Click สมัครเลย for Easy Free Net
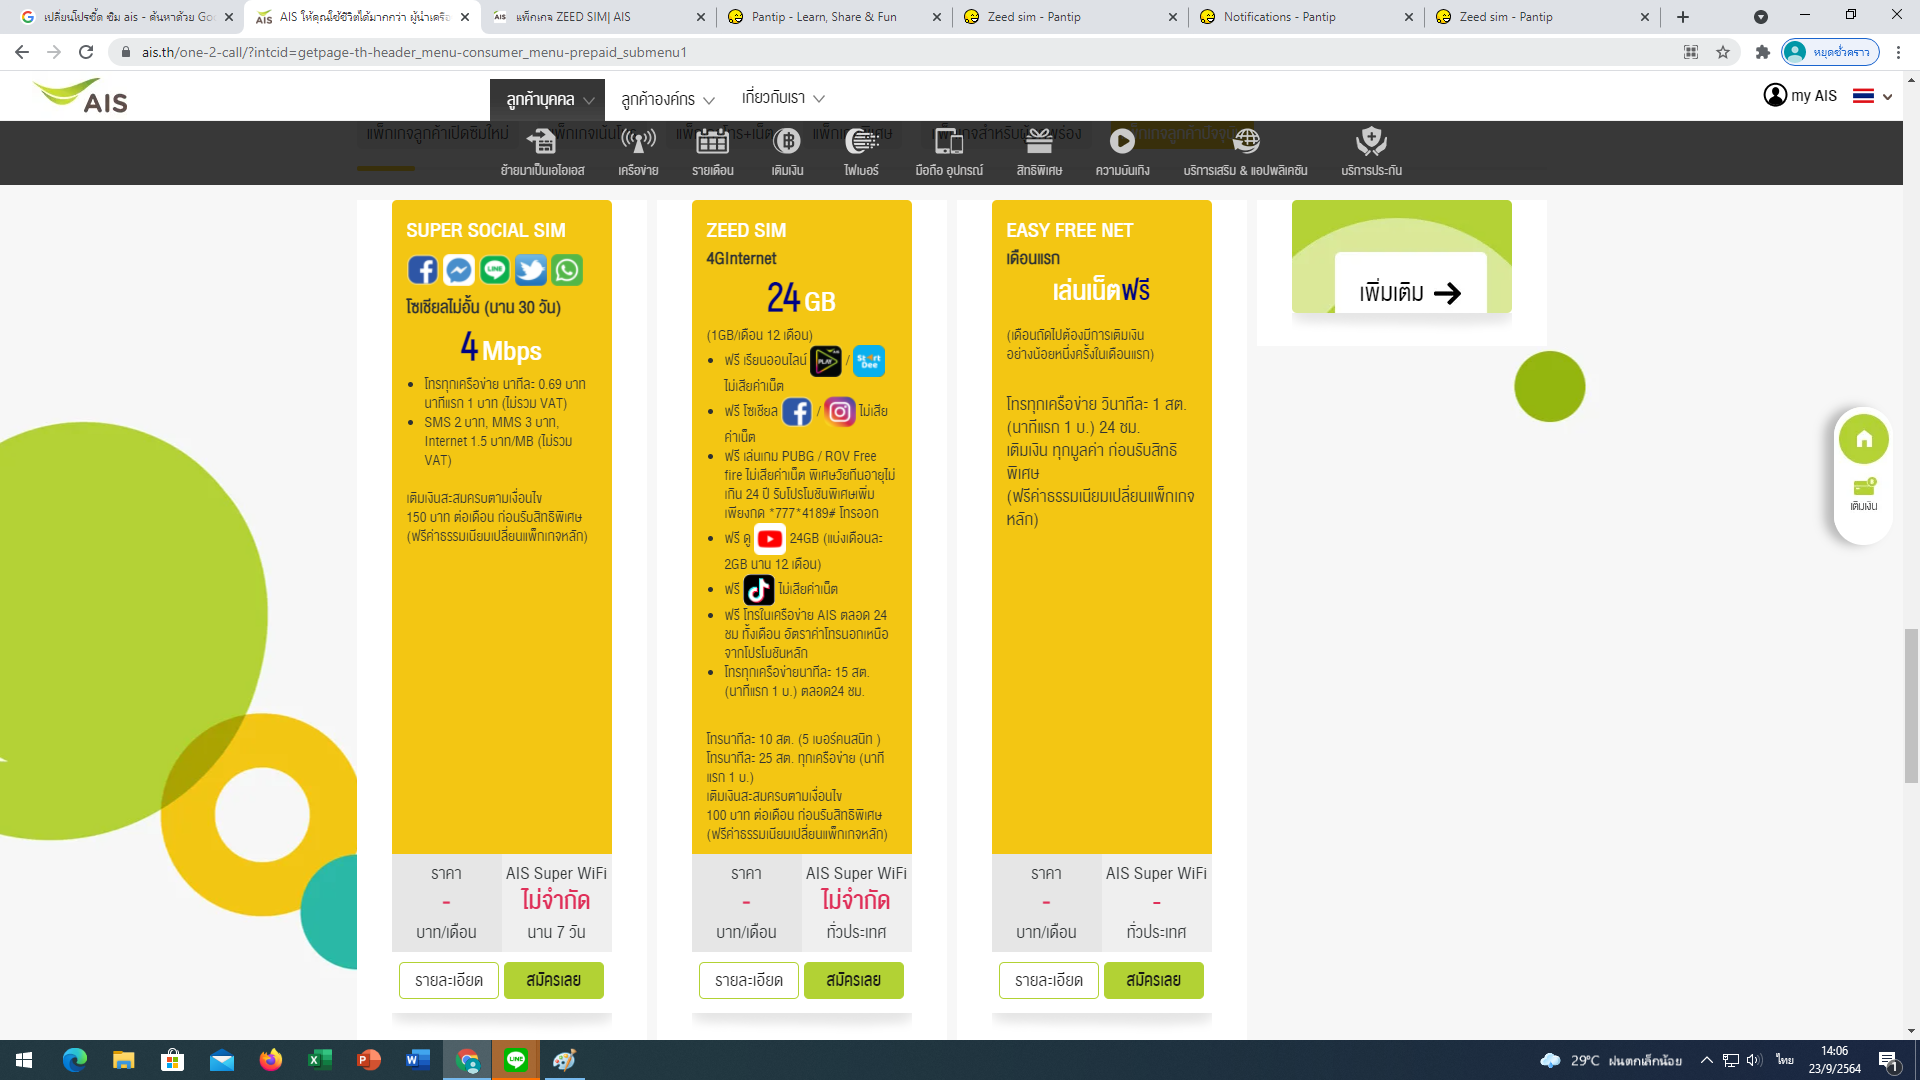 (x=1154, y=980)
